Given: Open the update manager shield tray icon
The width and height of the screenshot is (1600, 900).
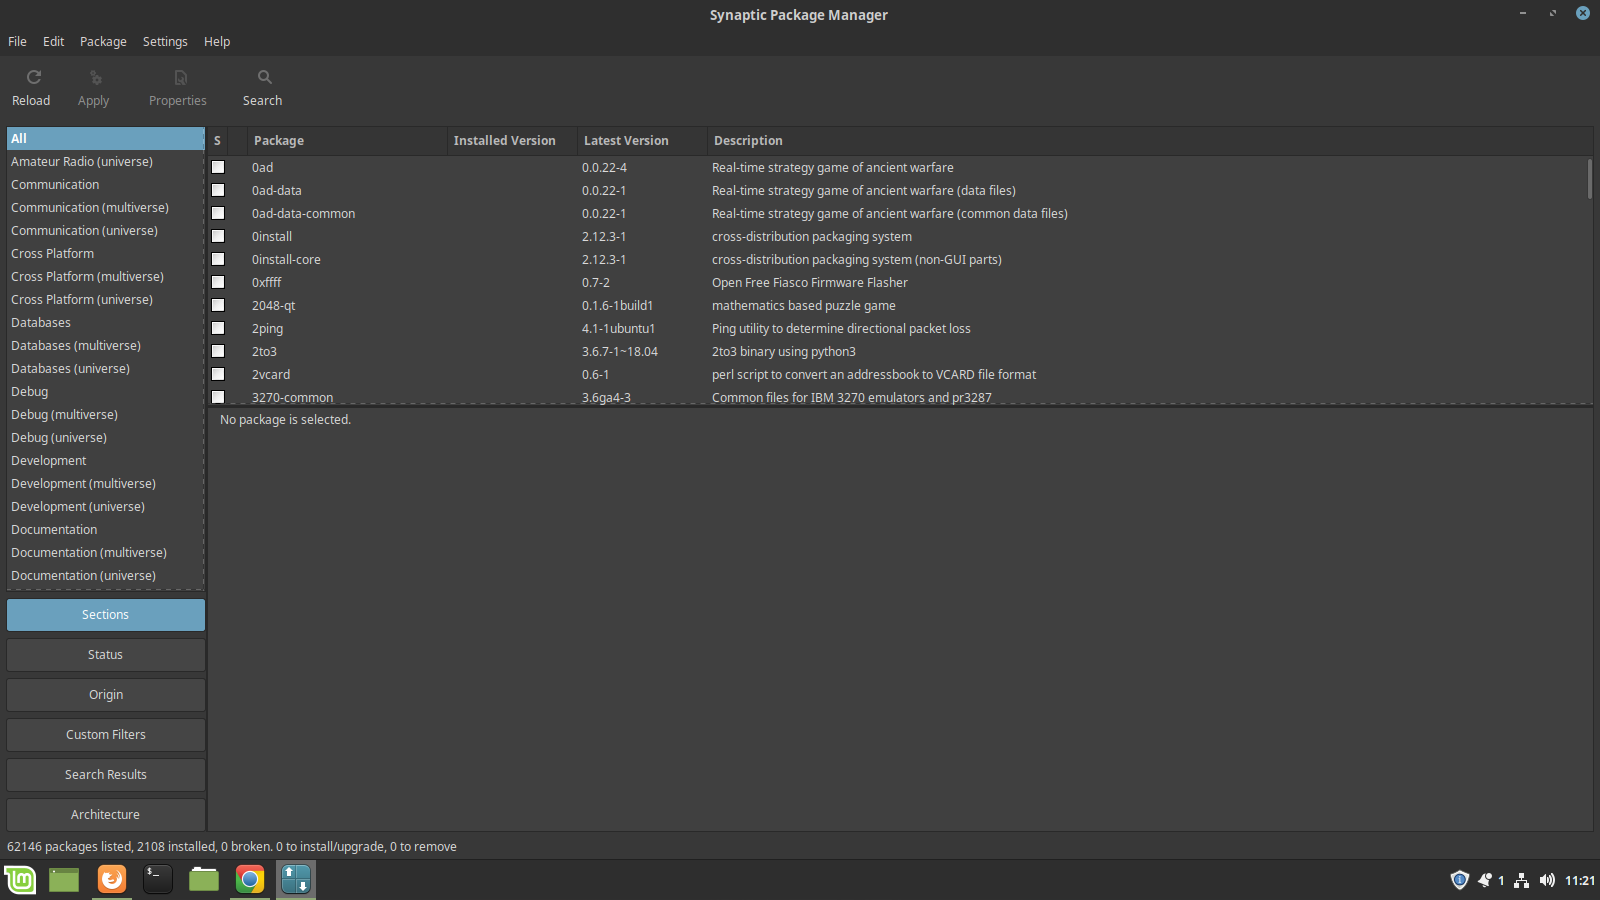Looking at the screenshot, I should (1460, 880).
